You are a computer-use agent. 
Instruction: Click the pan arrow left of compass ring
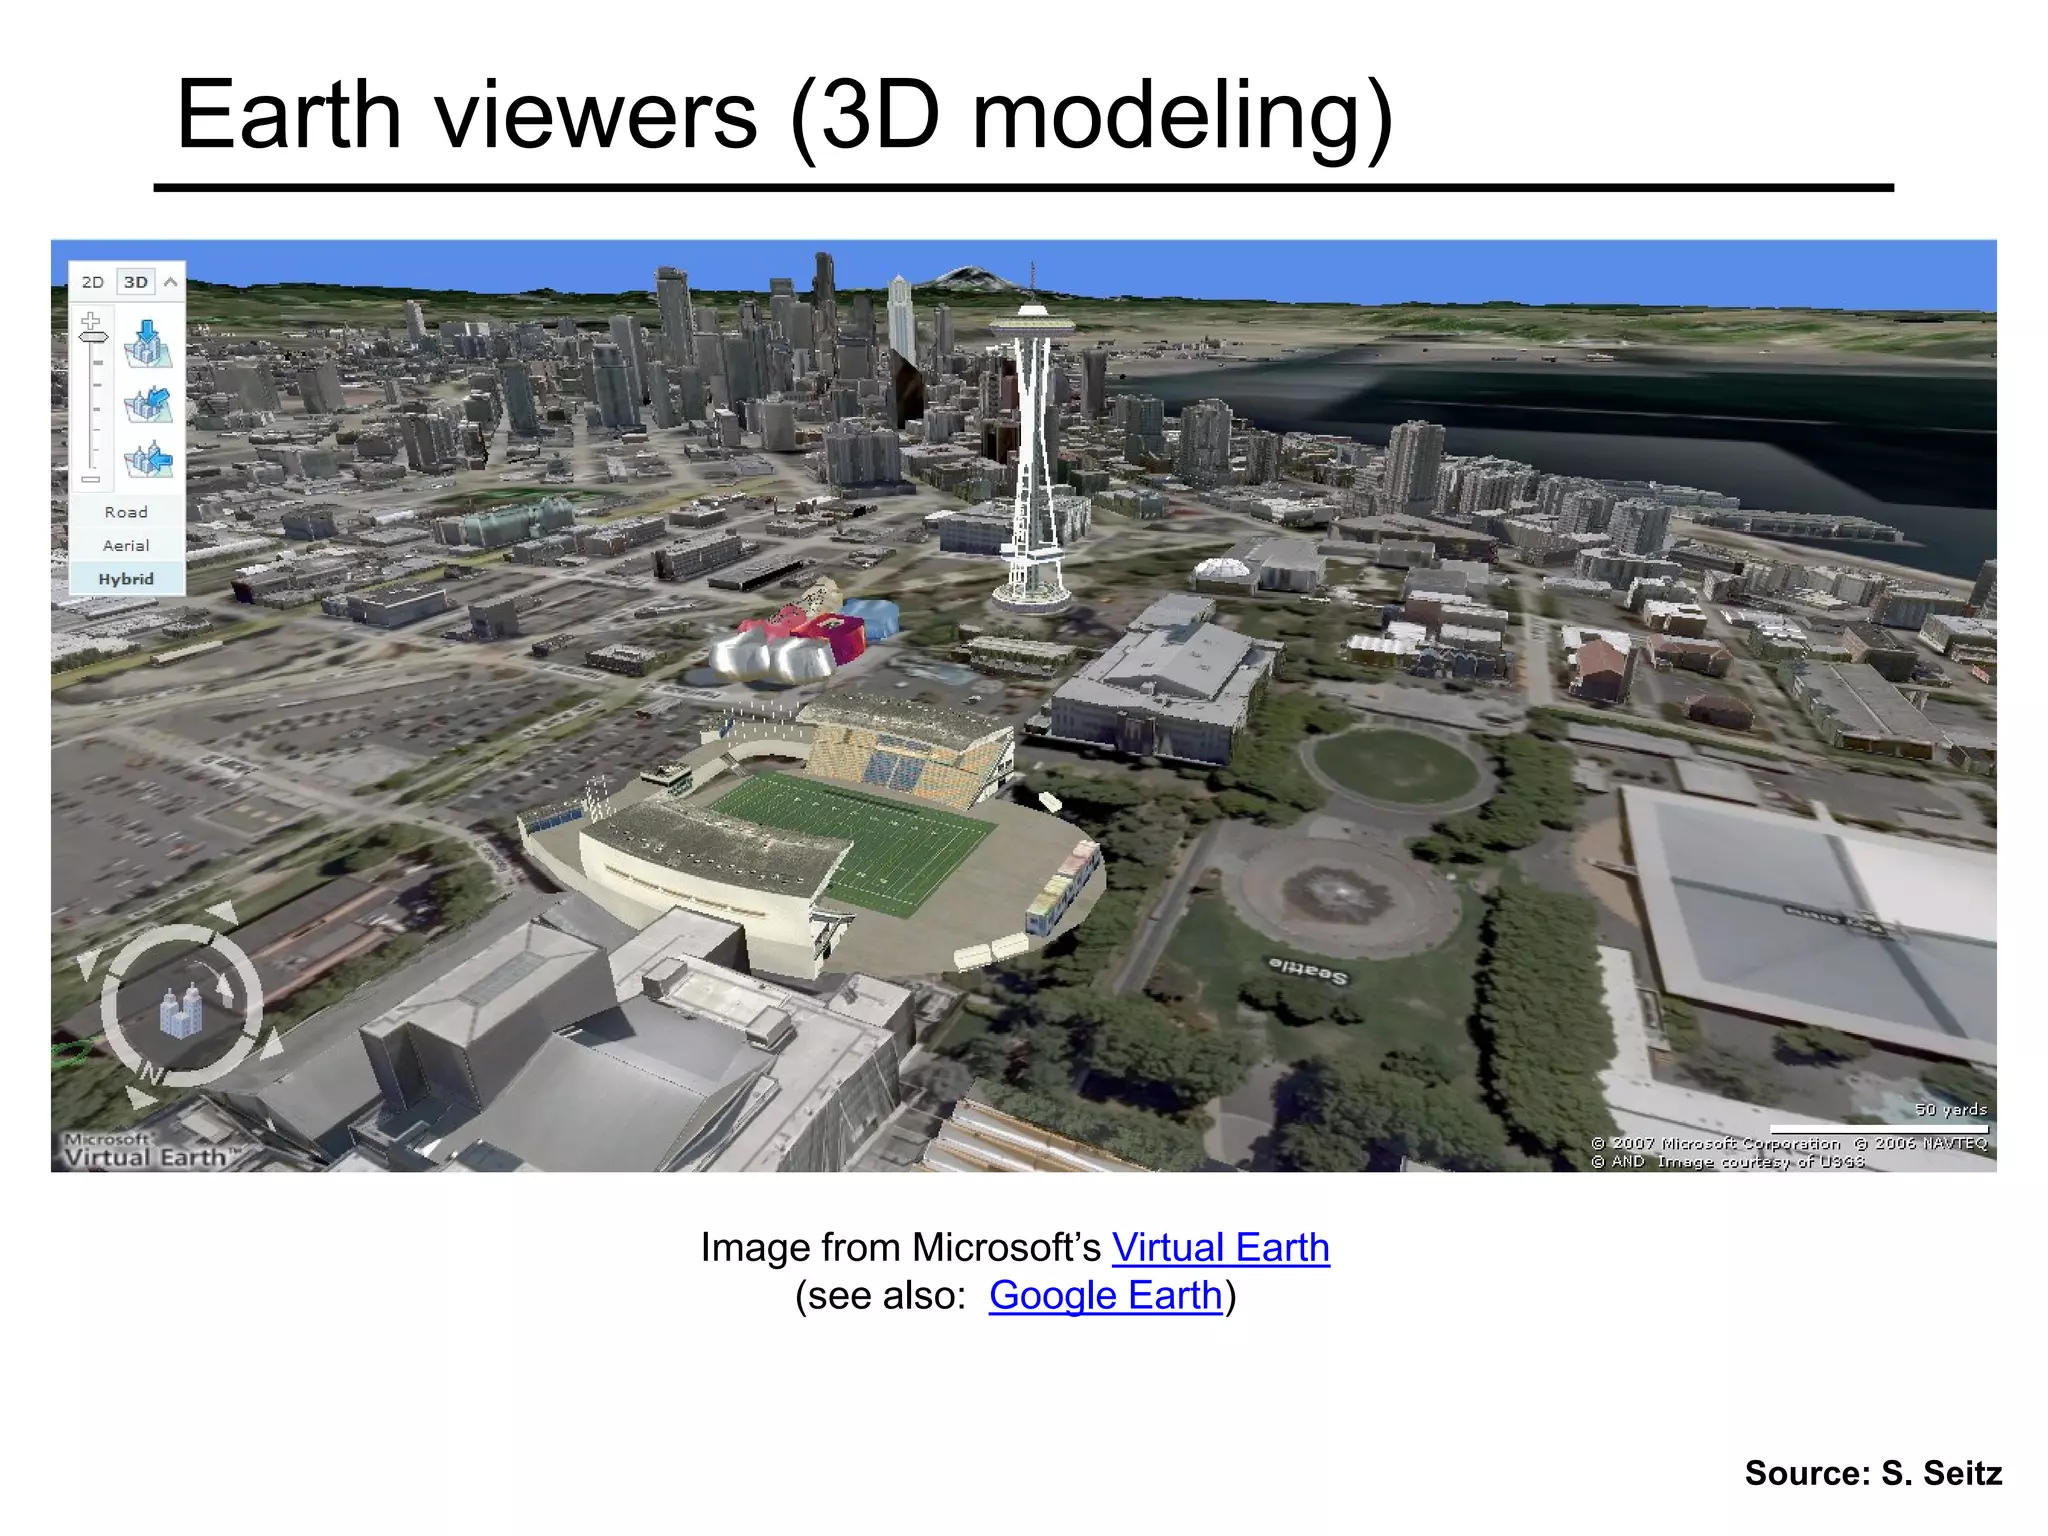(x=88, y=965)
